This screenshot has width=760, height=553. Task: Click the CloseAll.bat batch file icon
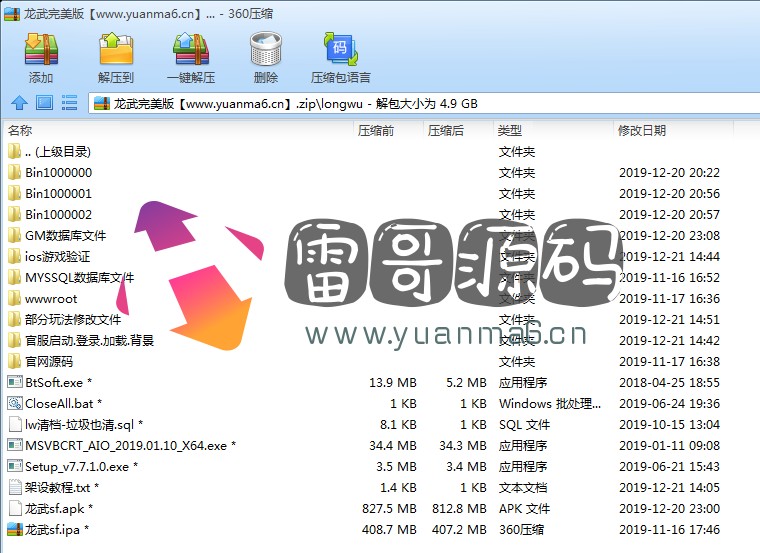[15, 403]
